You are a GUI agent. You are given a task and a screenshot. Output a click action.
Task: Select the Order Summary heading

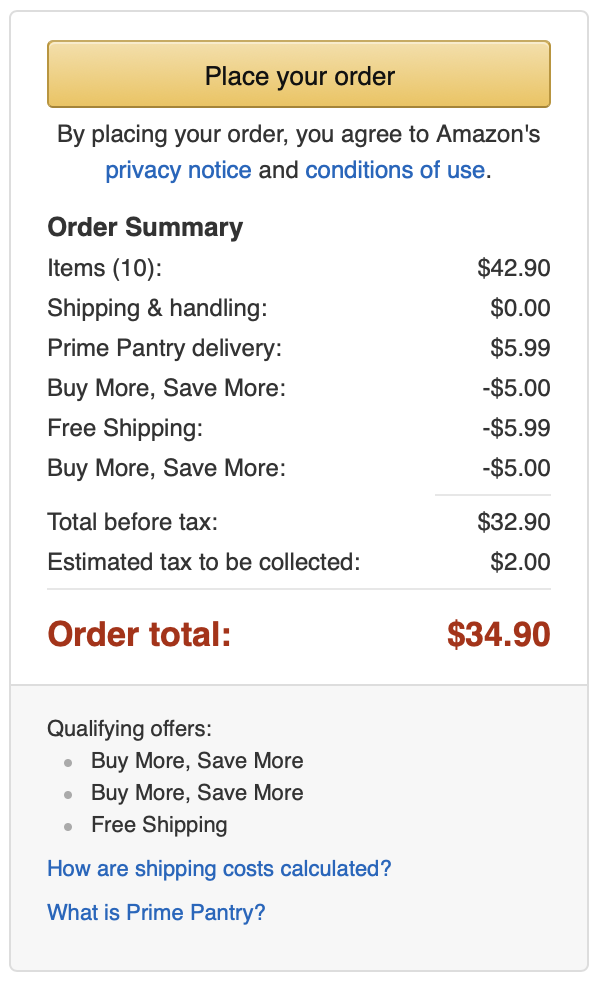point(145,228)
